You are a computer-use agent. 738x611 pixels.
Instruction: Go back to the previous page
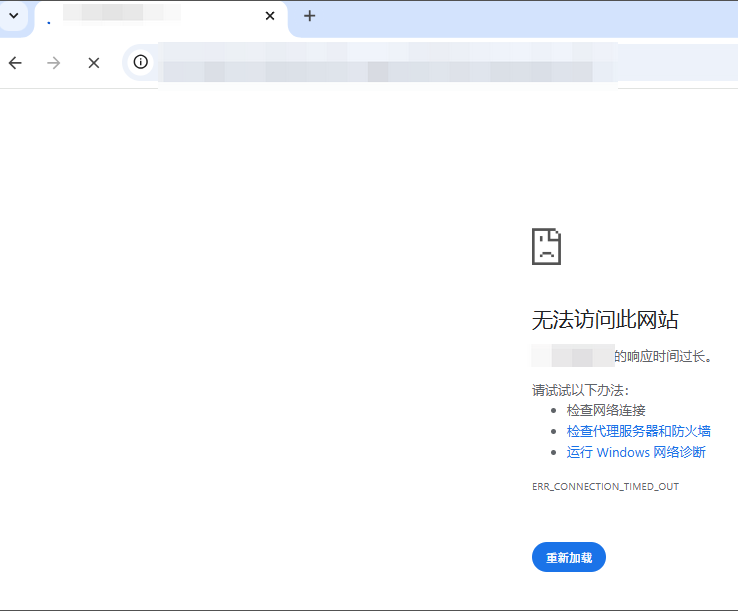(15, 63)
